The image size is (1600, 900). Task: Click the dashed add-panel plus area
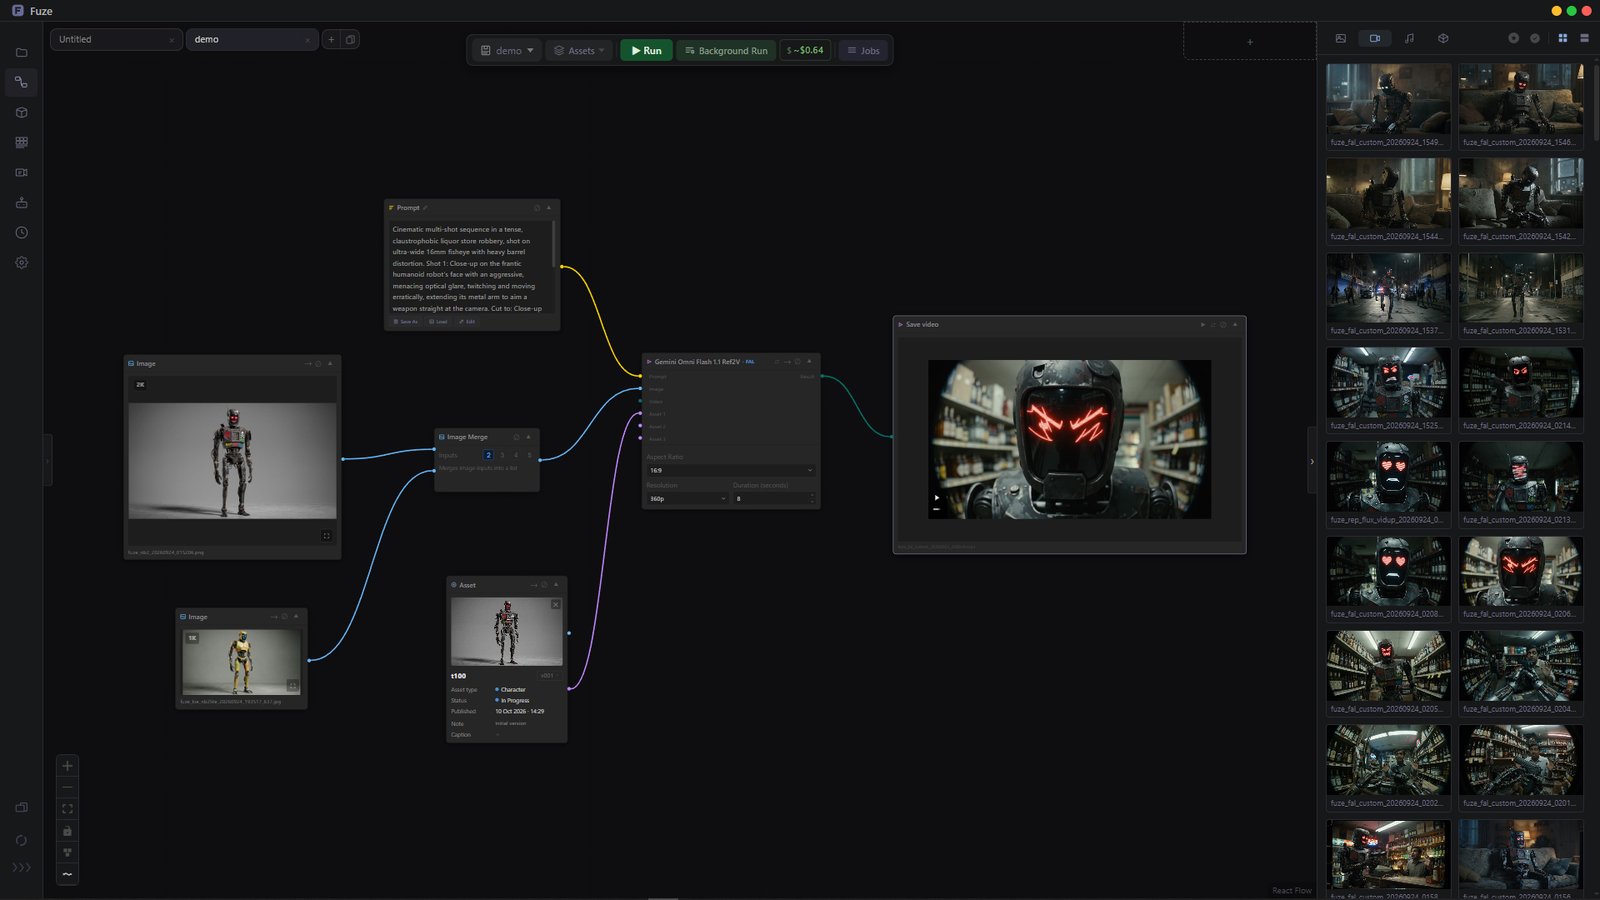tap(1250, 41)
